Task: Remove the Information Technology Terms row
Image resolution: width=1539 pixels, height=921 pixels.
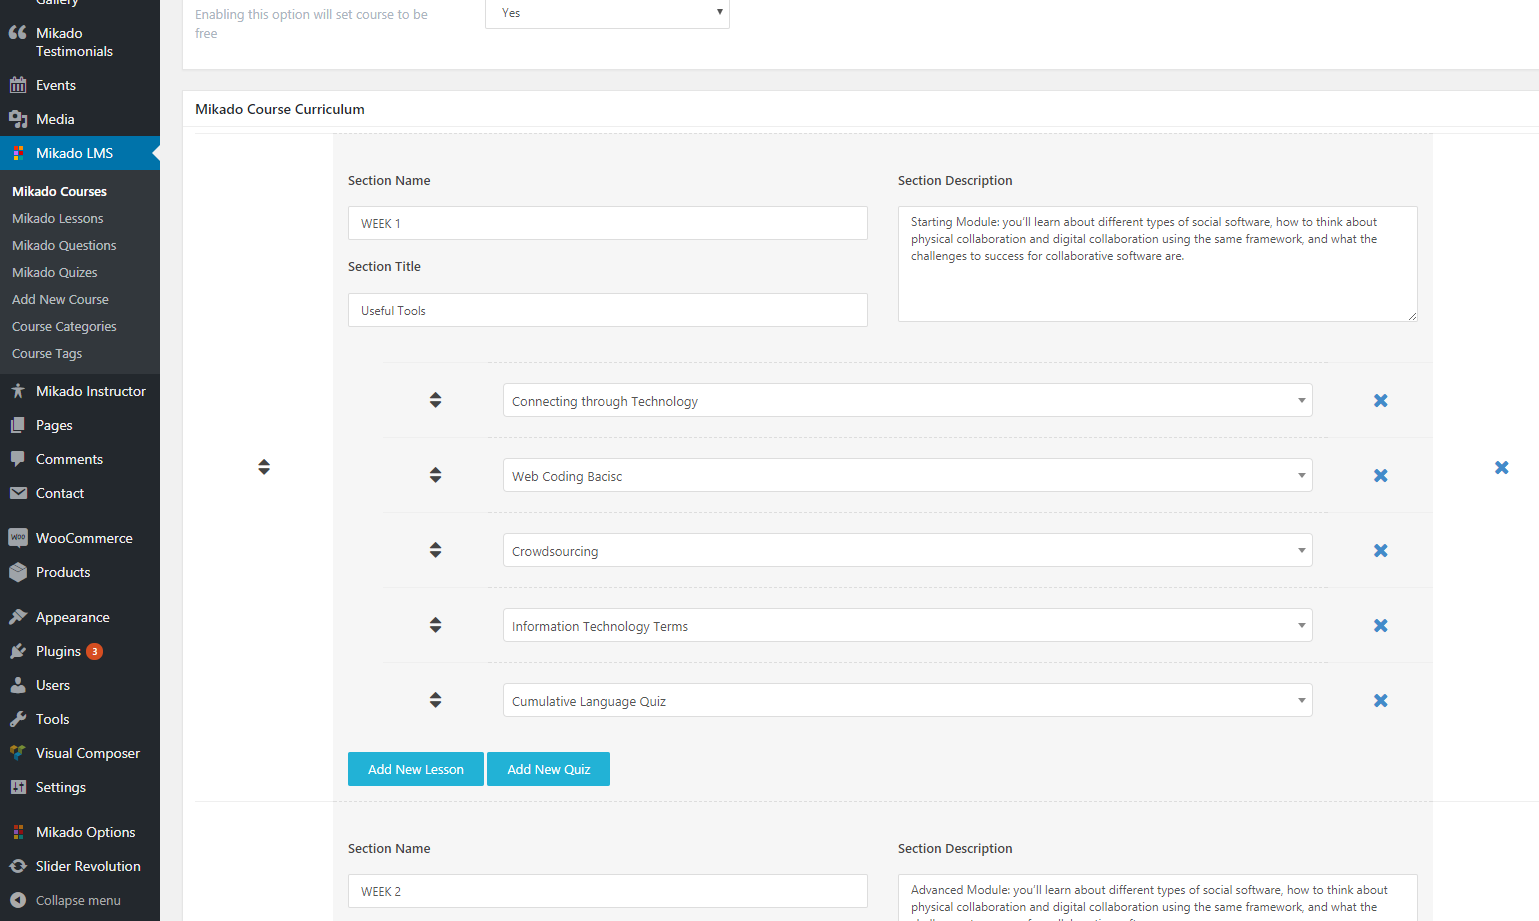Action: (x=1381, y=625)
